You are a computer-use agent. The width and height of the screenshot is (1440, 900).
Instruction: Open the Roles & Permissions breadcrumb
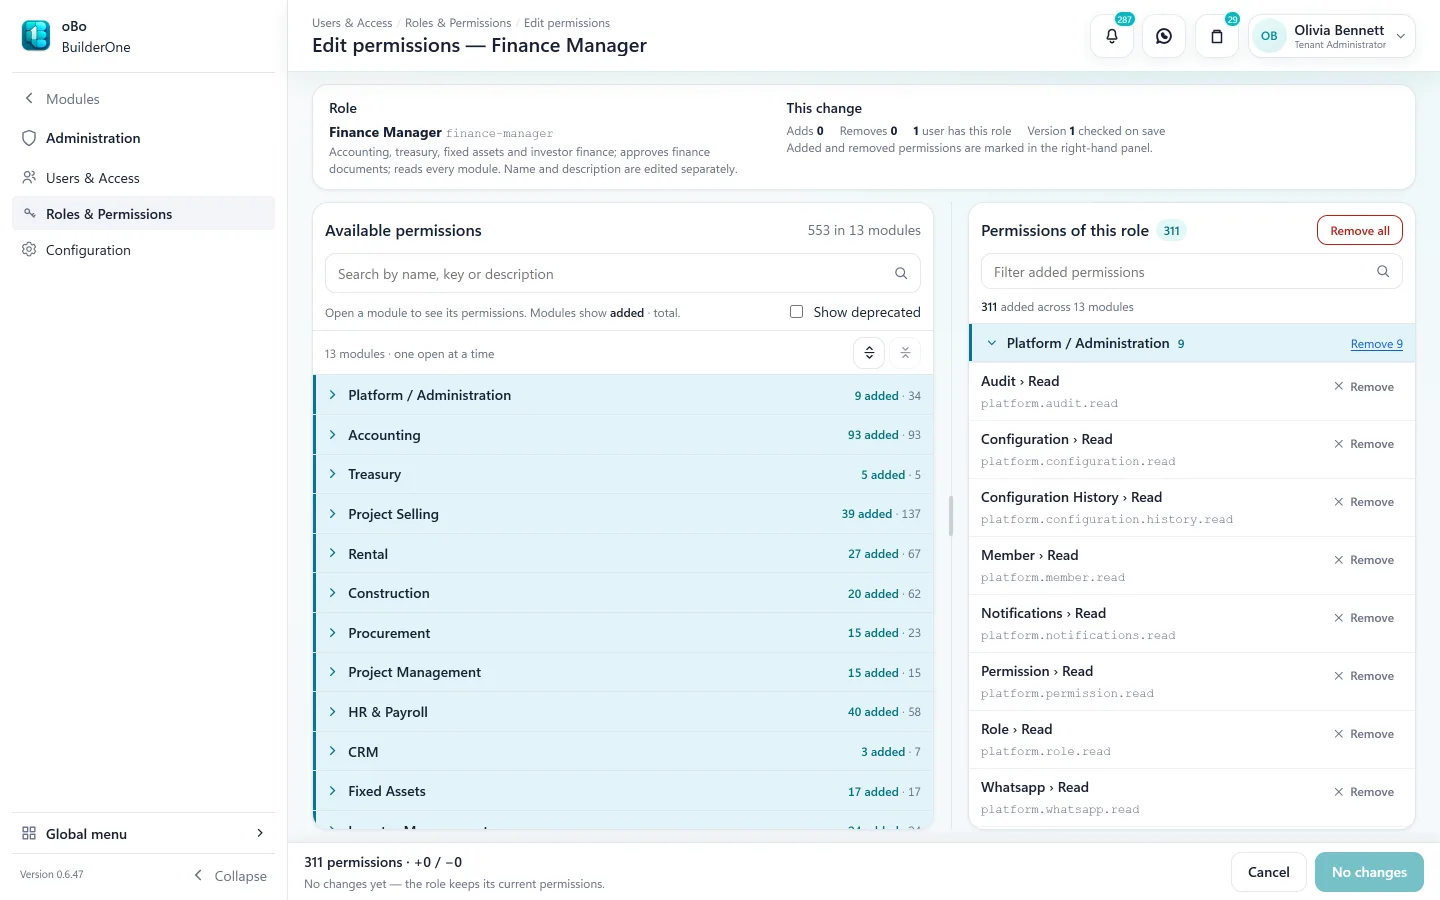tap(458, 23)
